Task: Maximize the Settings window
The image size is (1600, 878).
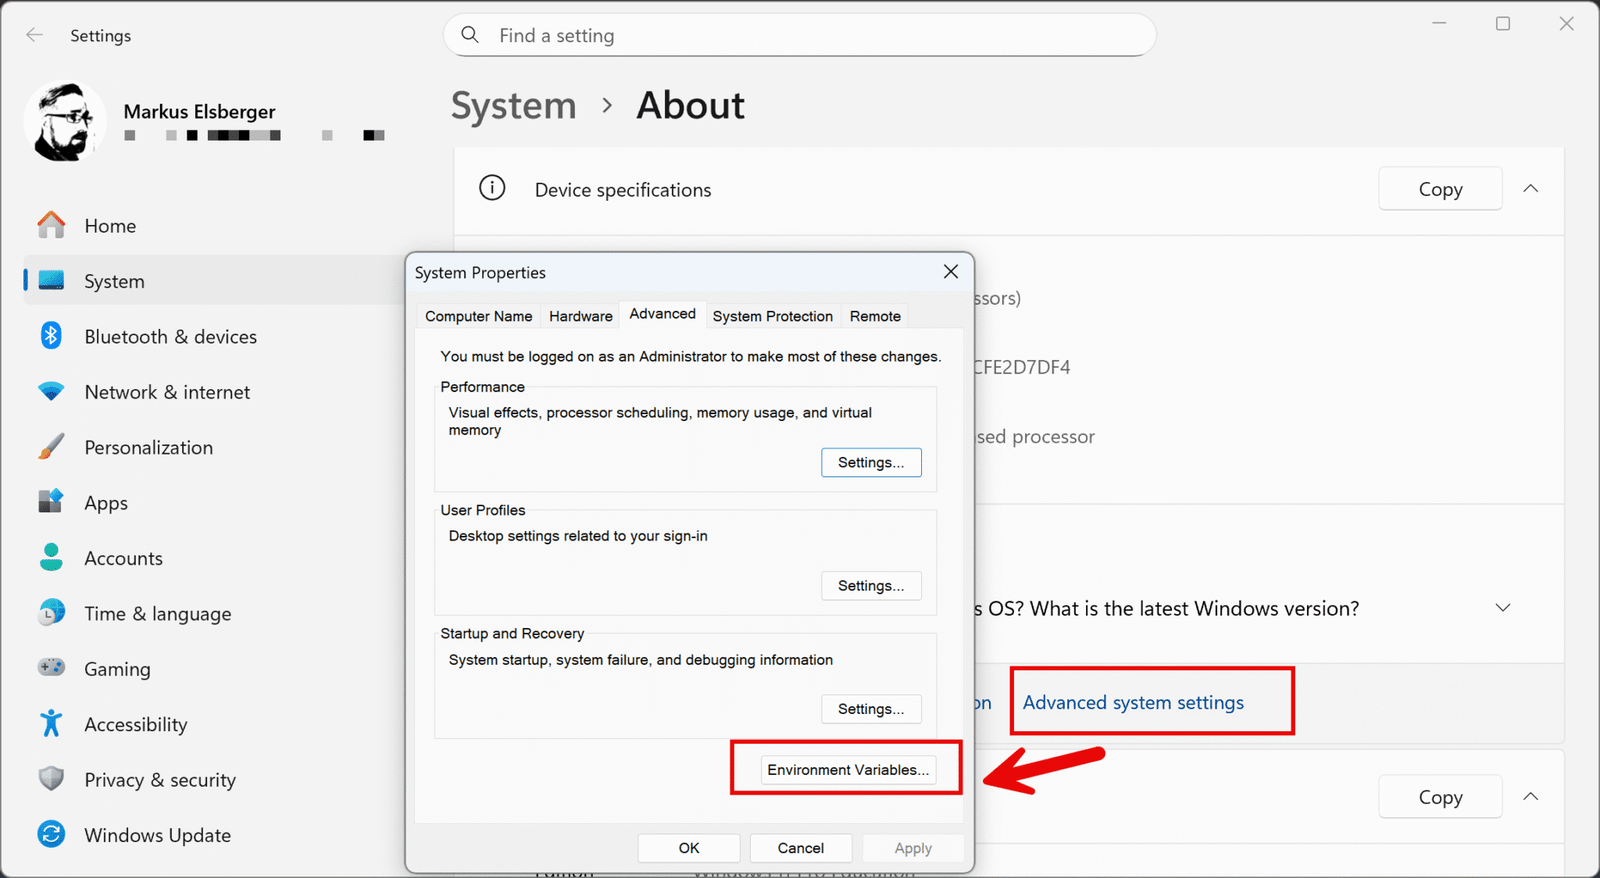Action: coord(1503,24)
